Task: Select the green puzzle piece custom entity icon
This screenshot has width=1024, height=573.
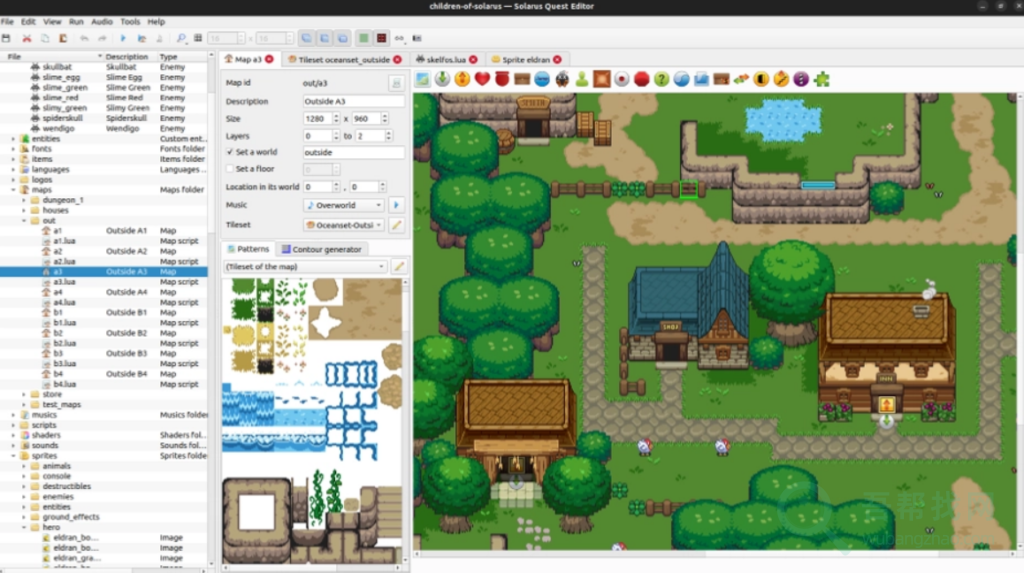Action: point(821,79)
